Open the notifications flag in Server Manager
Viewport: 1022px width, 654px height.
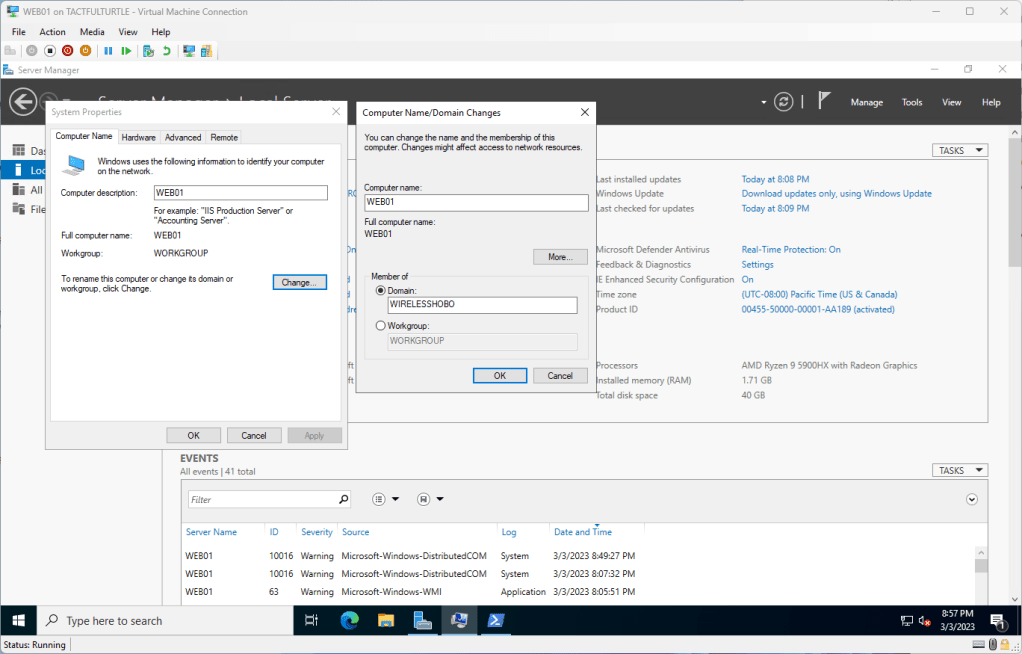[824, 101]
